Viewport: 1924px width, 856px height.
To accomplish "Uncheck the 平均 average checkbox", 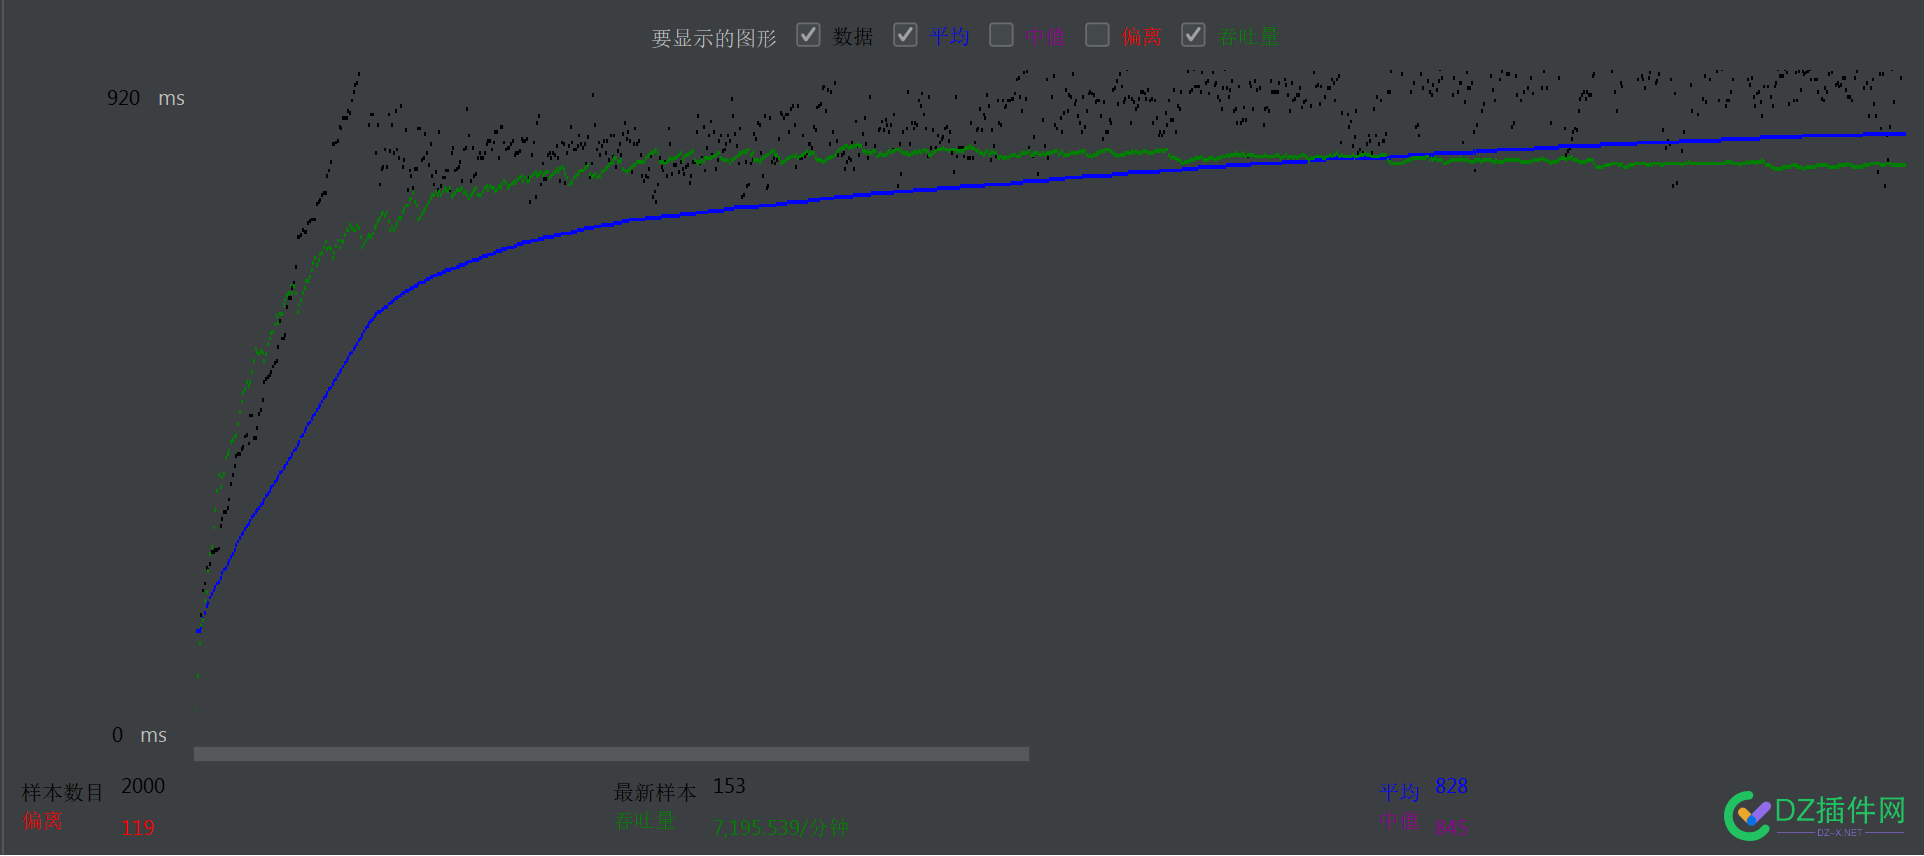I will (x=905, y=35).
